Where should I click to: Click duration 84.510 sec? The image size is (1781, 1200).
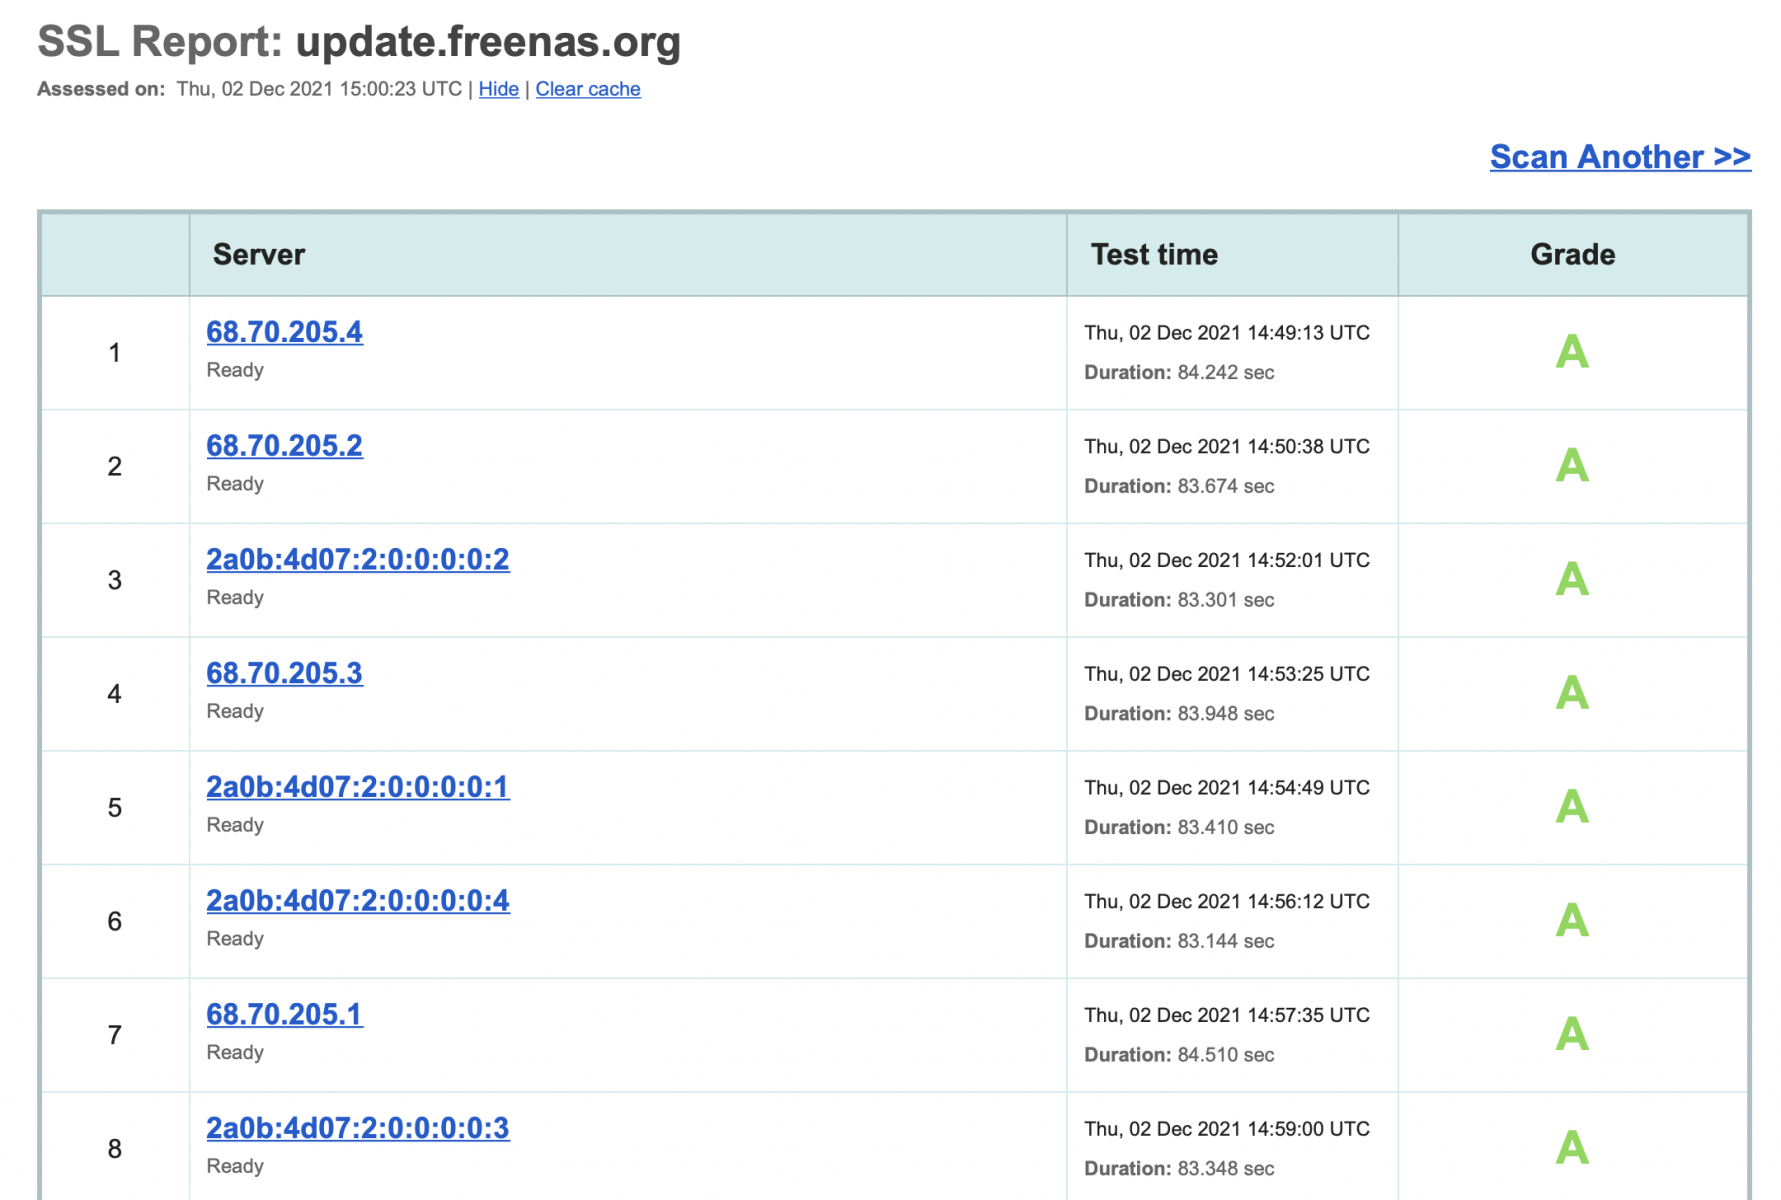pyautogui.click(x=1179, y=1055)
